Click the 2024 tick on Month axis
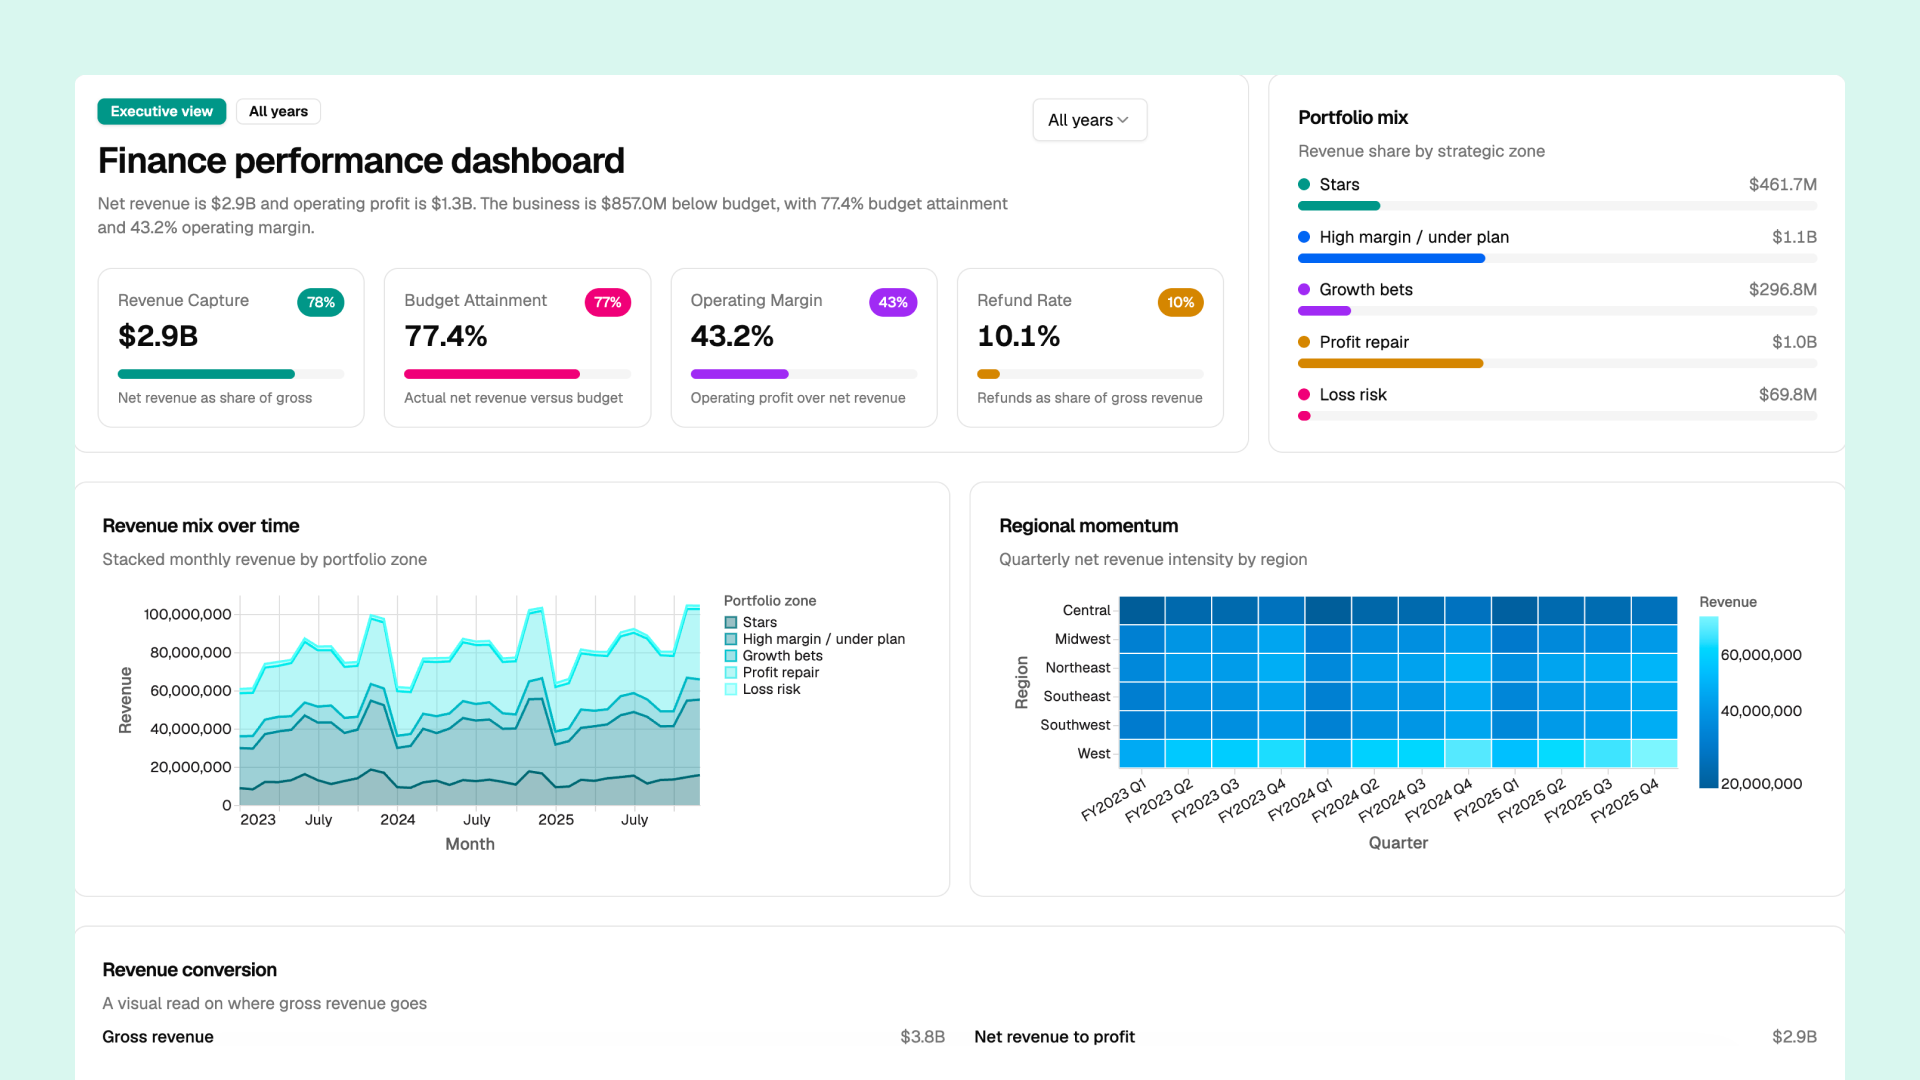1920x1080 pixels. pyautogui.click(x=397, y=820)
